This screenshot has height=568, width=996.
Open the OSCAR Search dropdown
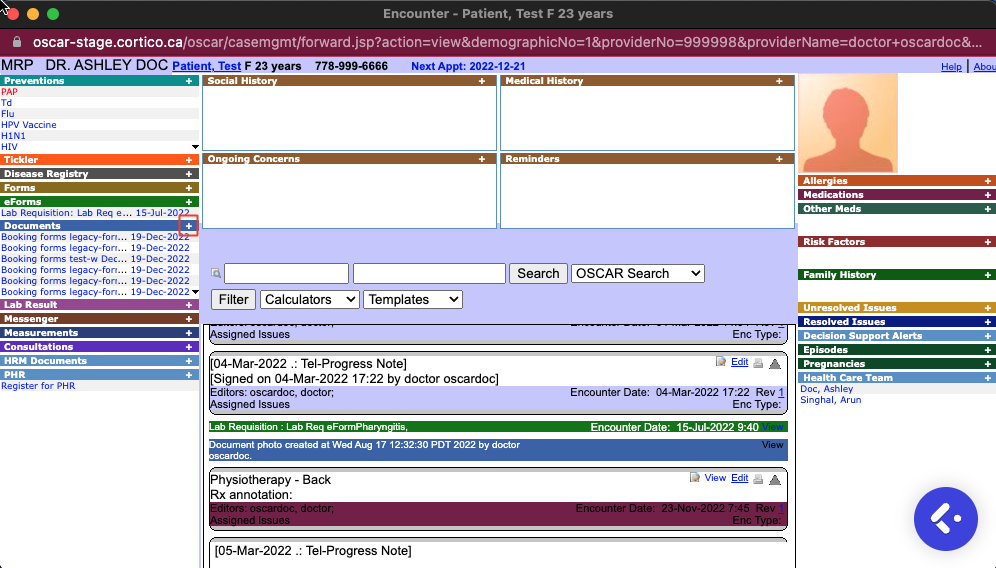point(638,273)
